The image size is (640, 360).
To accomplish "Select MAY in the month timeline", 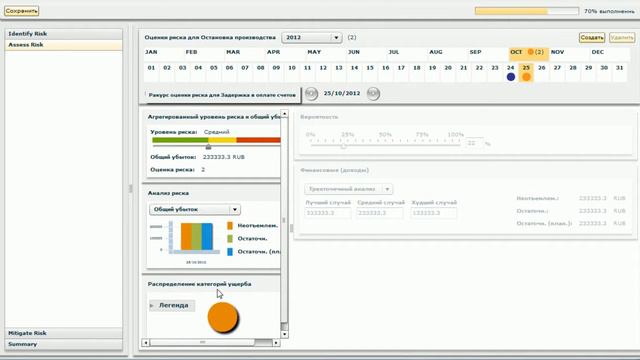I will 314,52.
